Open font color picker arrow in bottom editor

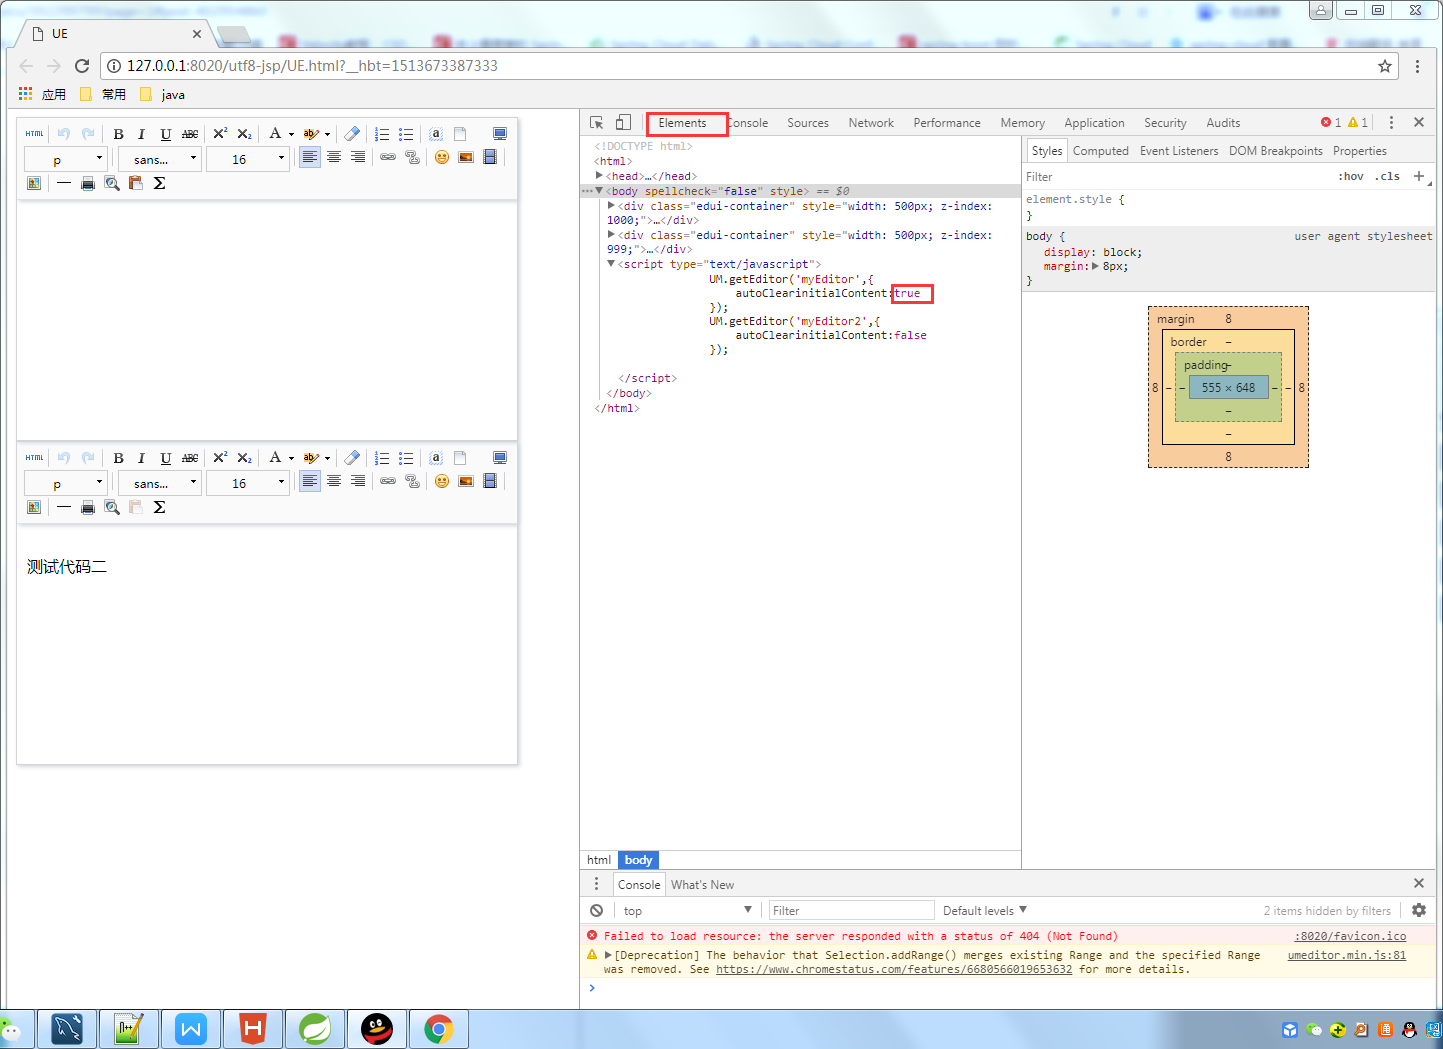[292, 458]
